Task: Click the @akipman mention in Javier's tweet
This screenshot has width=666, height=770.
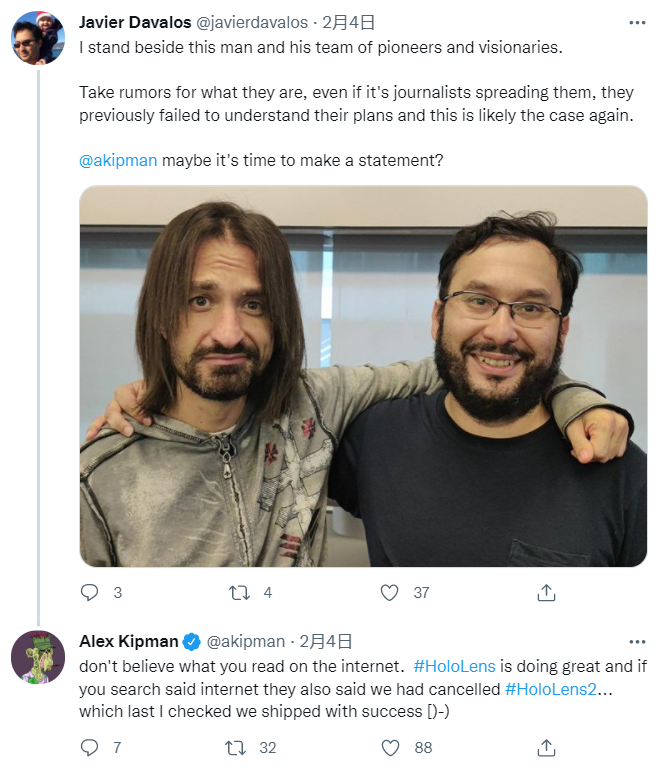Action: click(118, 160)
